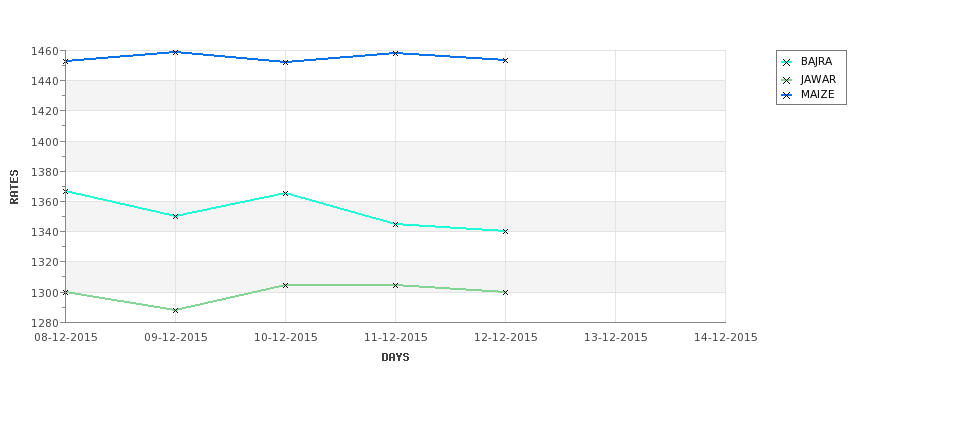Click the 1400 y-axis tick label

tap(44, 142)
